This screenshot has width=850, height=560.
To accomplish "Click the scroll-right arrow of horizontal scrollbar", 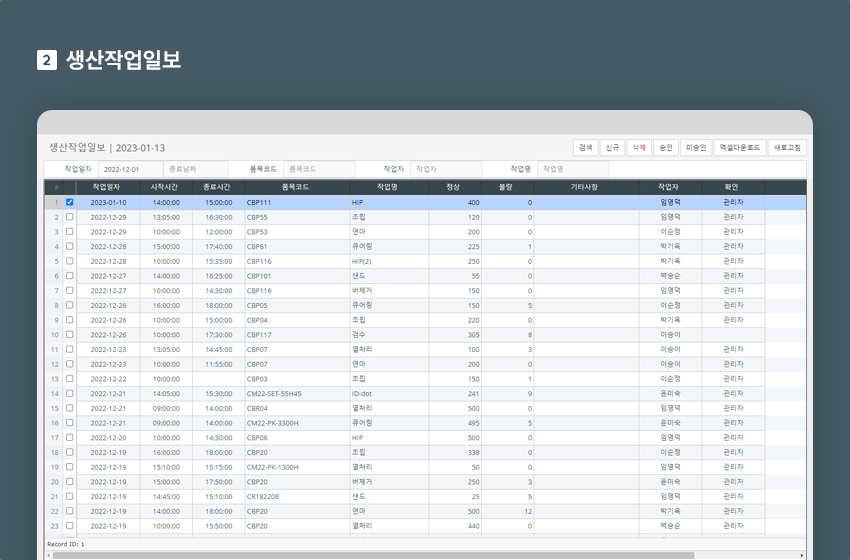I will [x=802, y=555].
